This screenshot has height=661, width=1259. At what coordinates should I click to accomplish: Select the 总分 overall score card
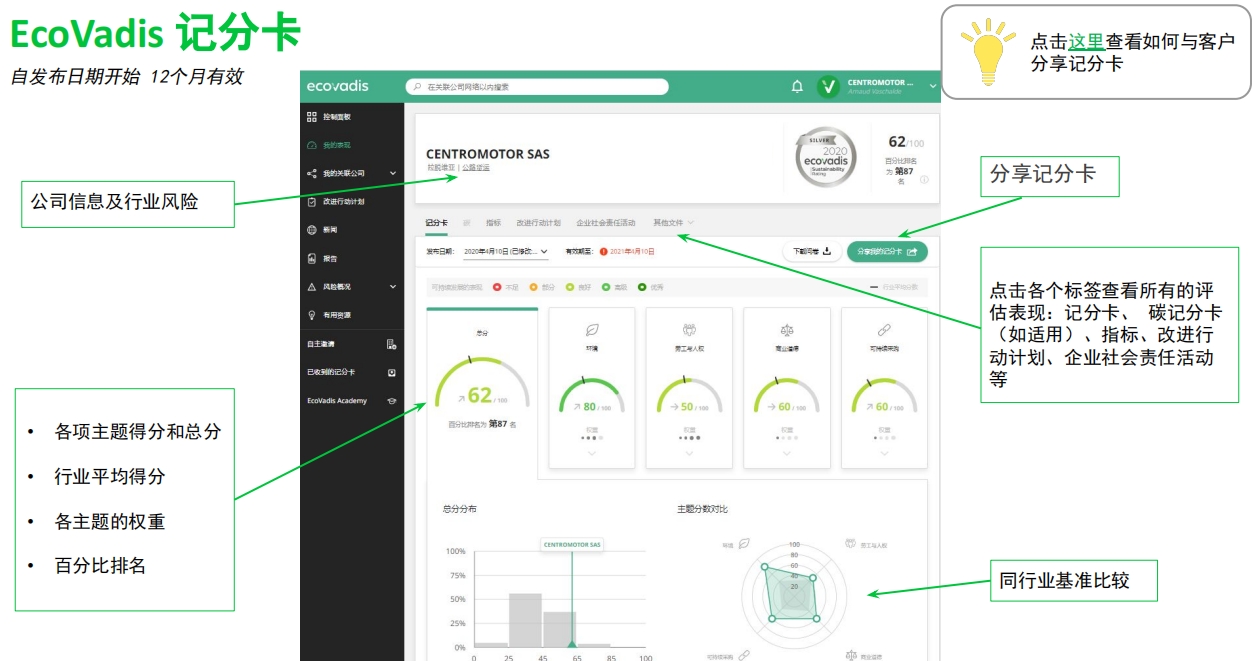[482, 392]
